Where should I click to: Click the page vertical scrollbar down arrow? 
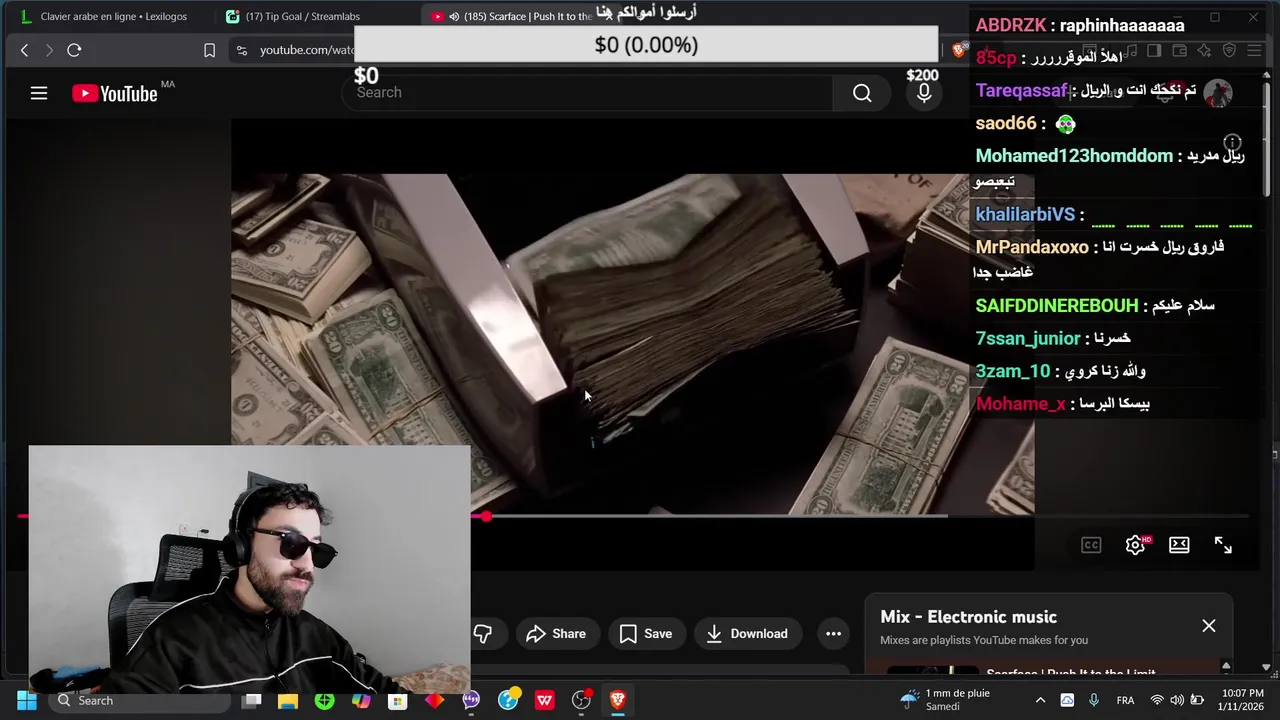[x=1266, y=667]
